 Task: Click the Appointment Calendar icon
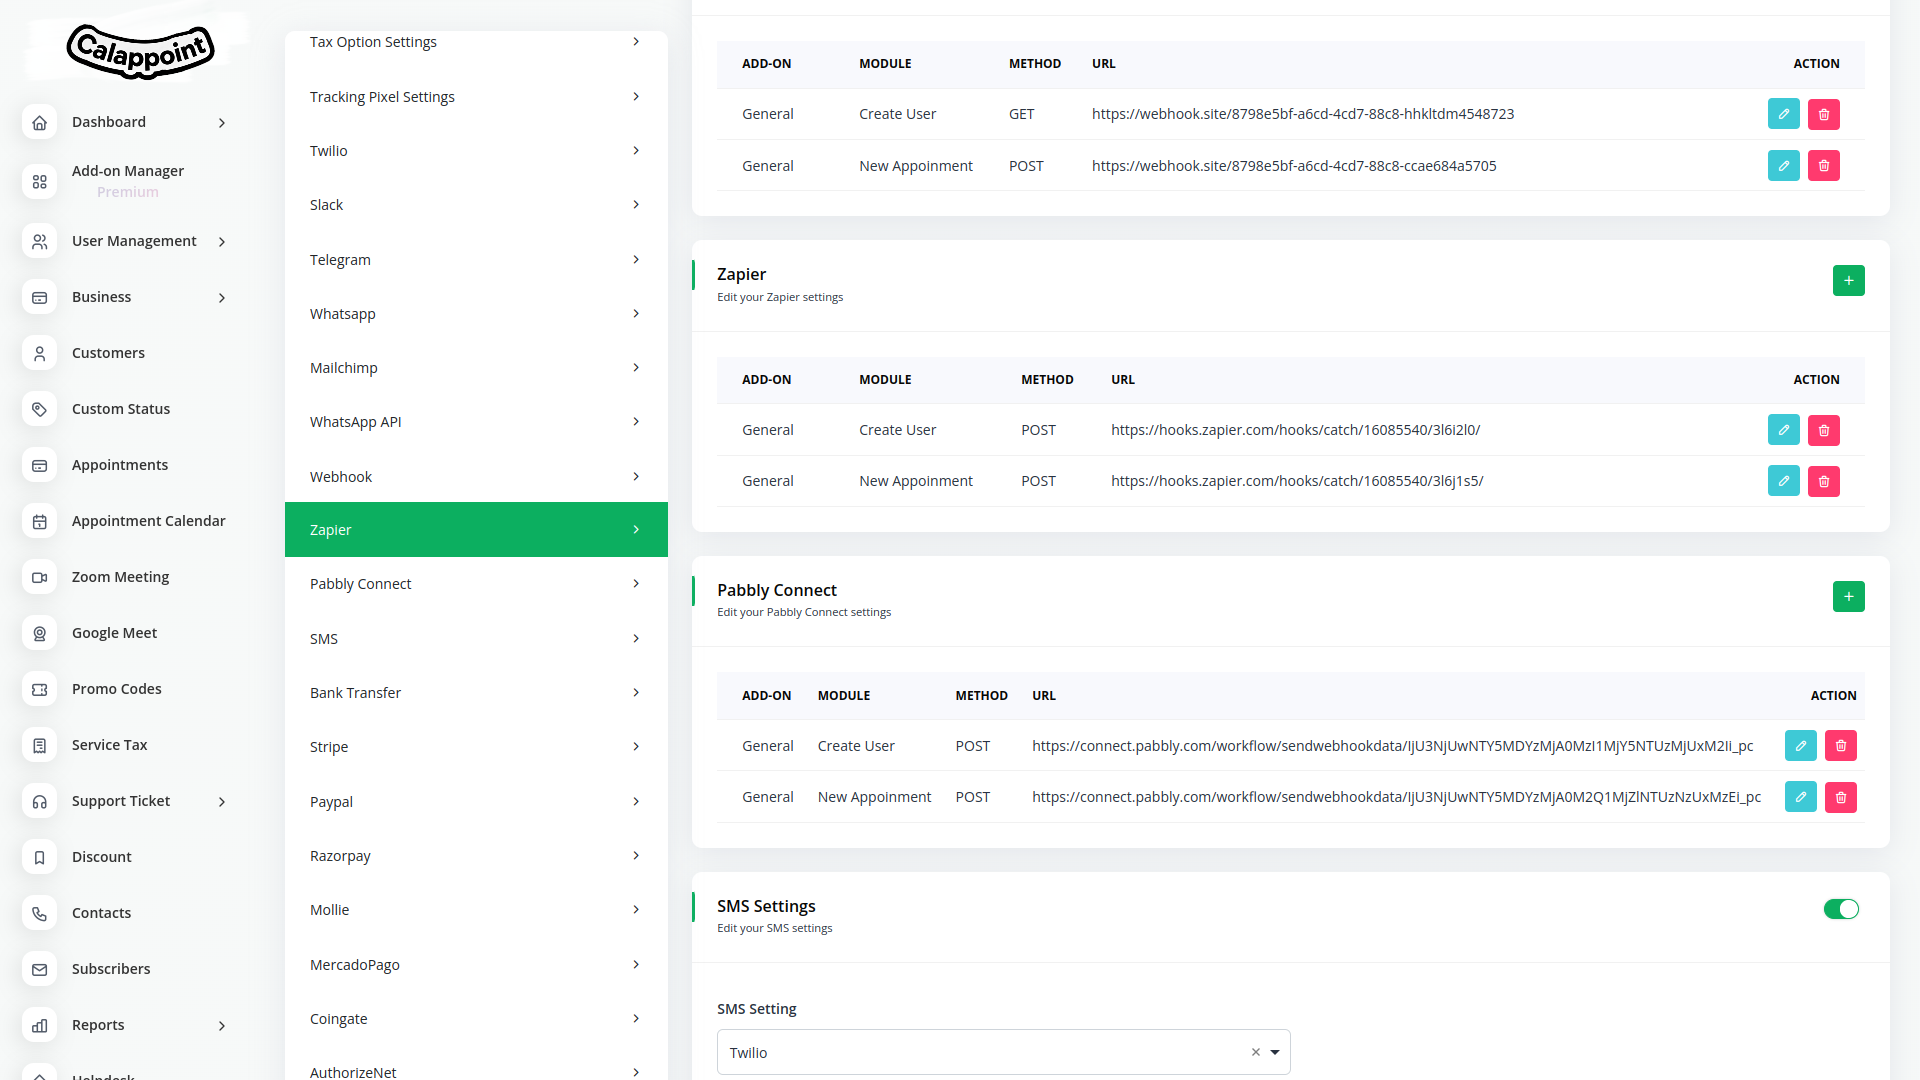tap(39, 521)
